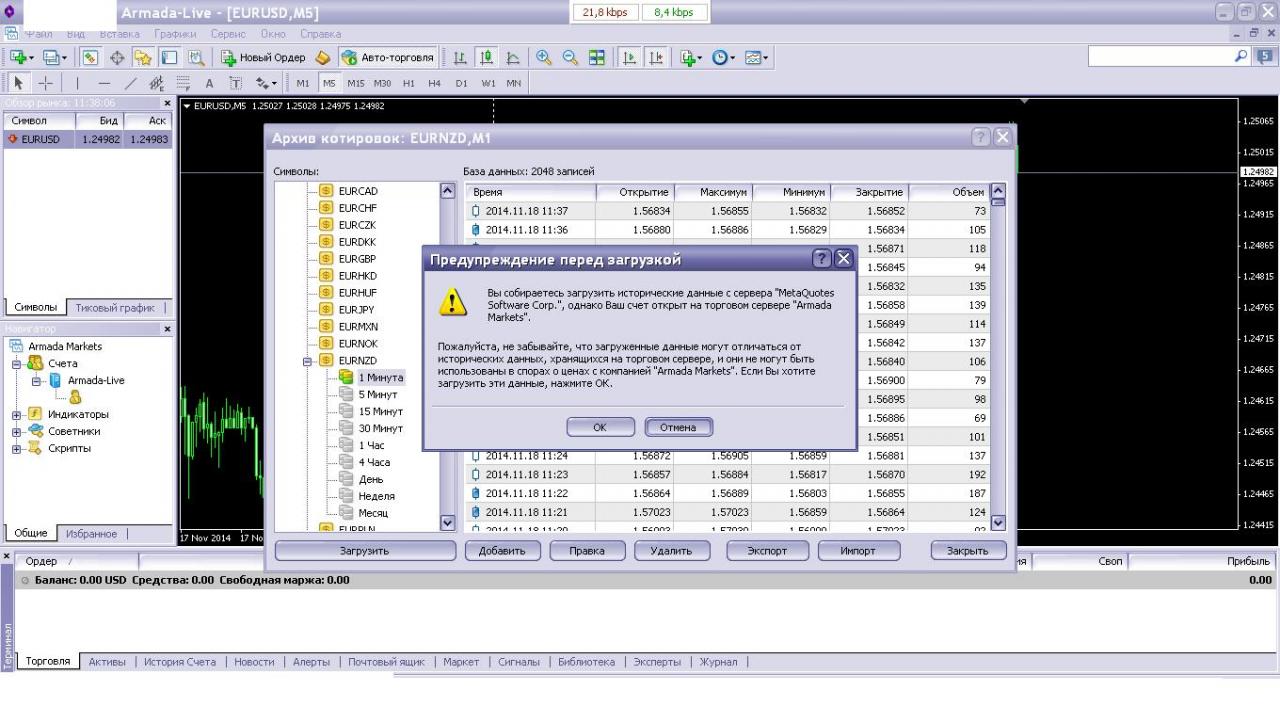The height and width of the screenshot is (723, 1280).
Task: Open the indicators list dropdown
Action: pyautogui.click(x=691, y=58)
